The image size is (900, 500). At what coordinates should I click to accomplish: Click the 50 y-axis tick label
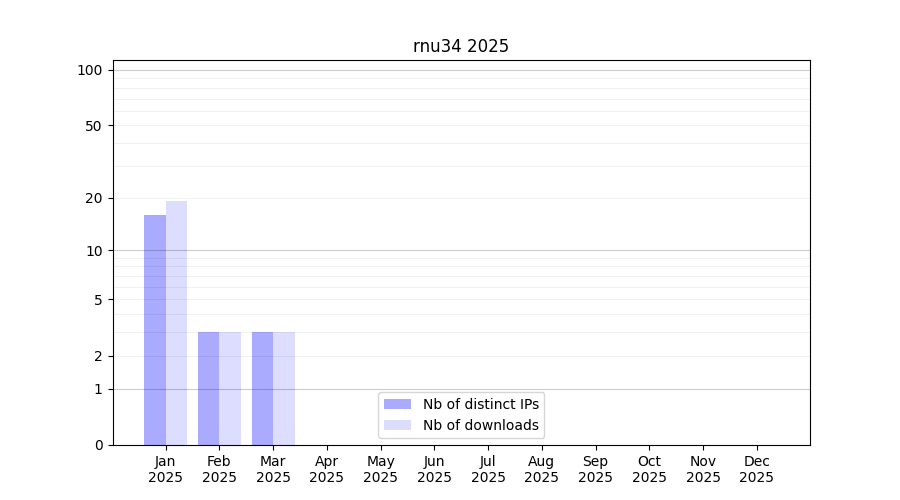click(93, 126)
